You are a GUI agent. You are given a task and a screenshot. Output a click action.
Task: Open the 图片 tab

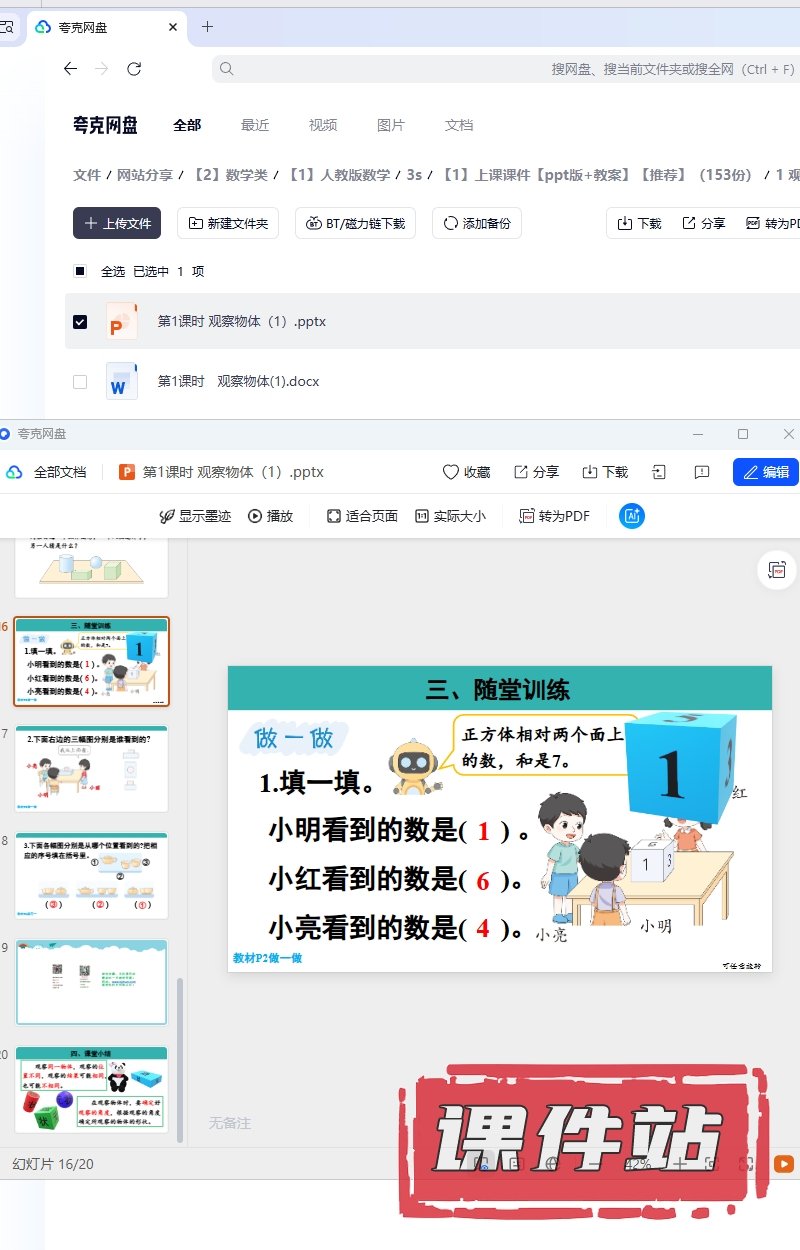391,125
